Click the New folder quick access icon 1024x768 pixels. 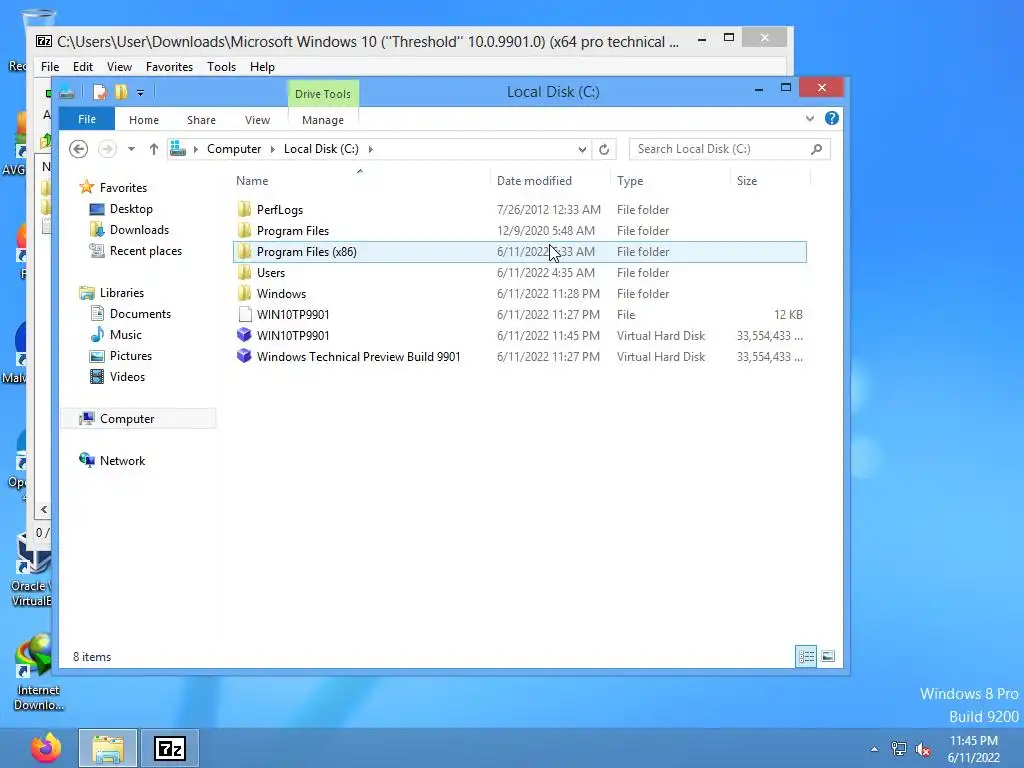(121, 92)
